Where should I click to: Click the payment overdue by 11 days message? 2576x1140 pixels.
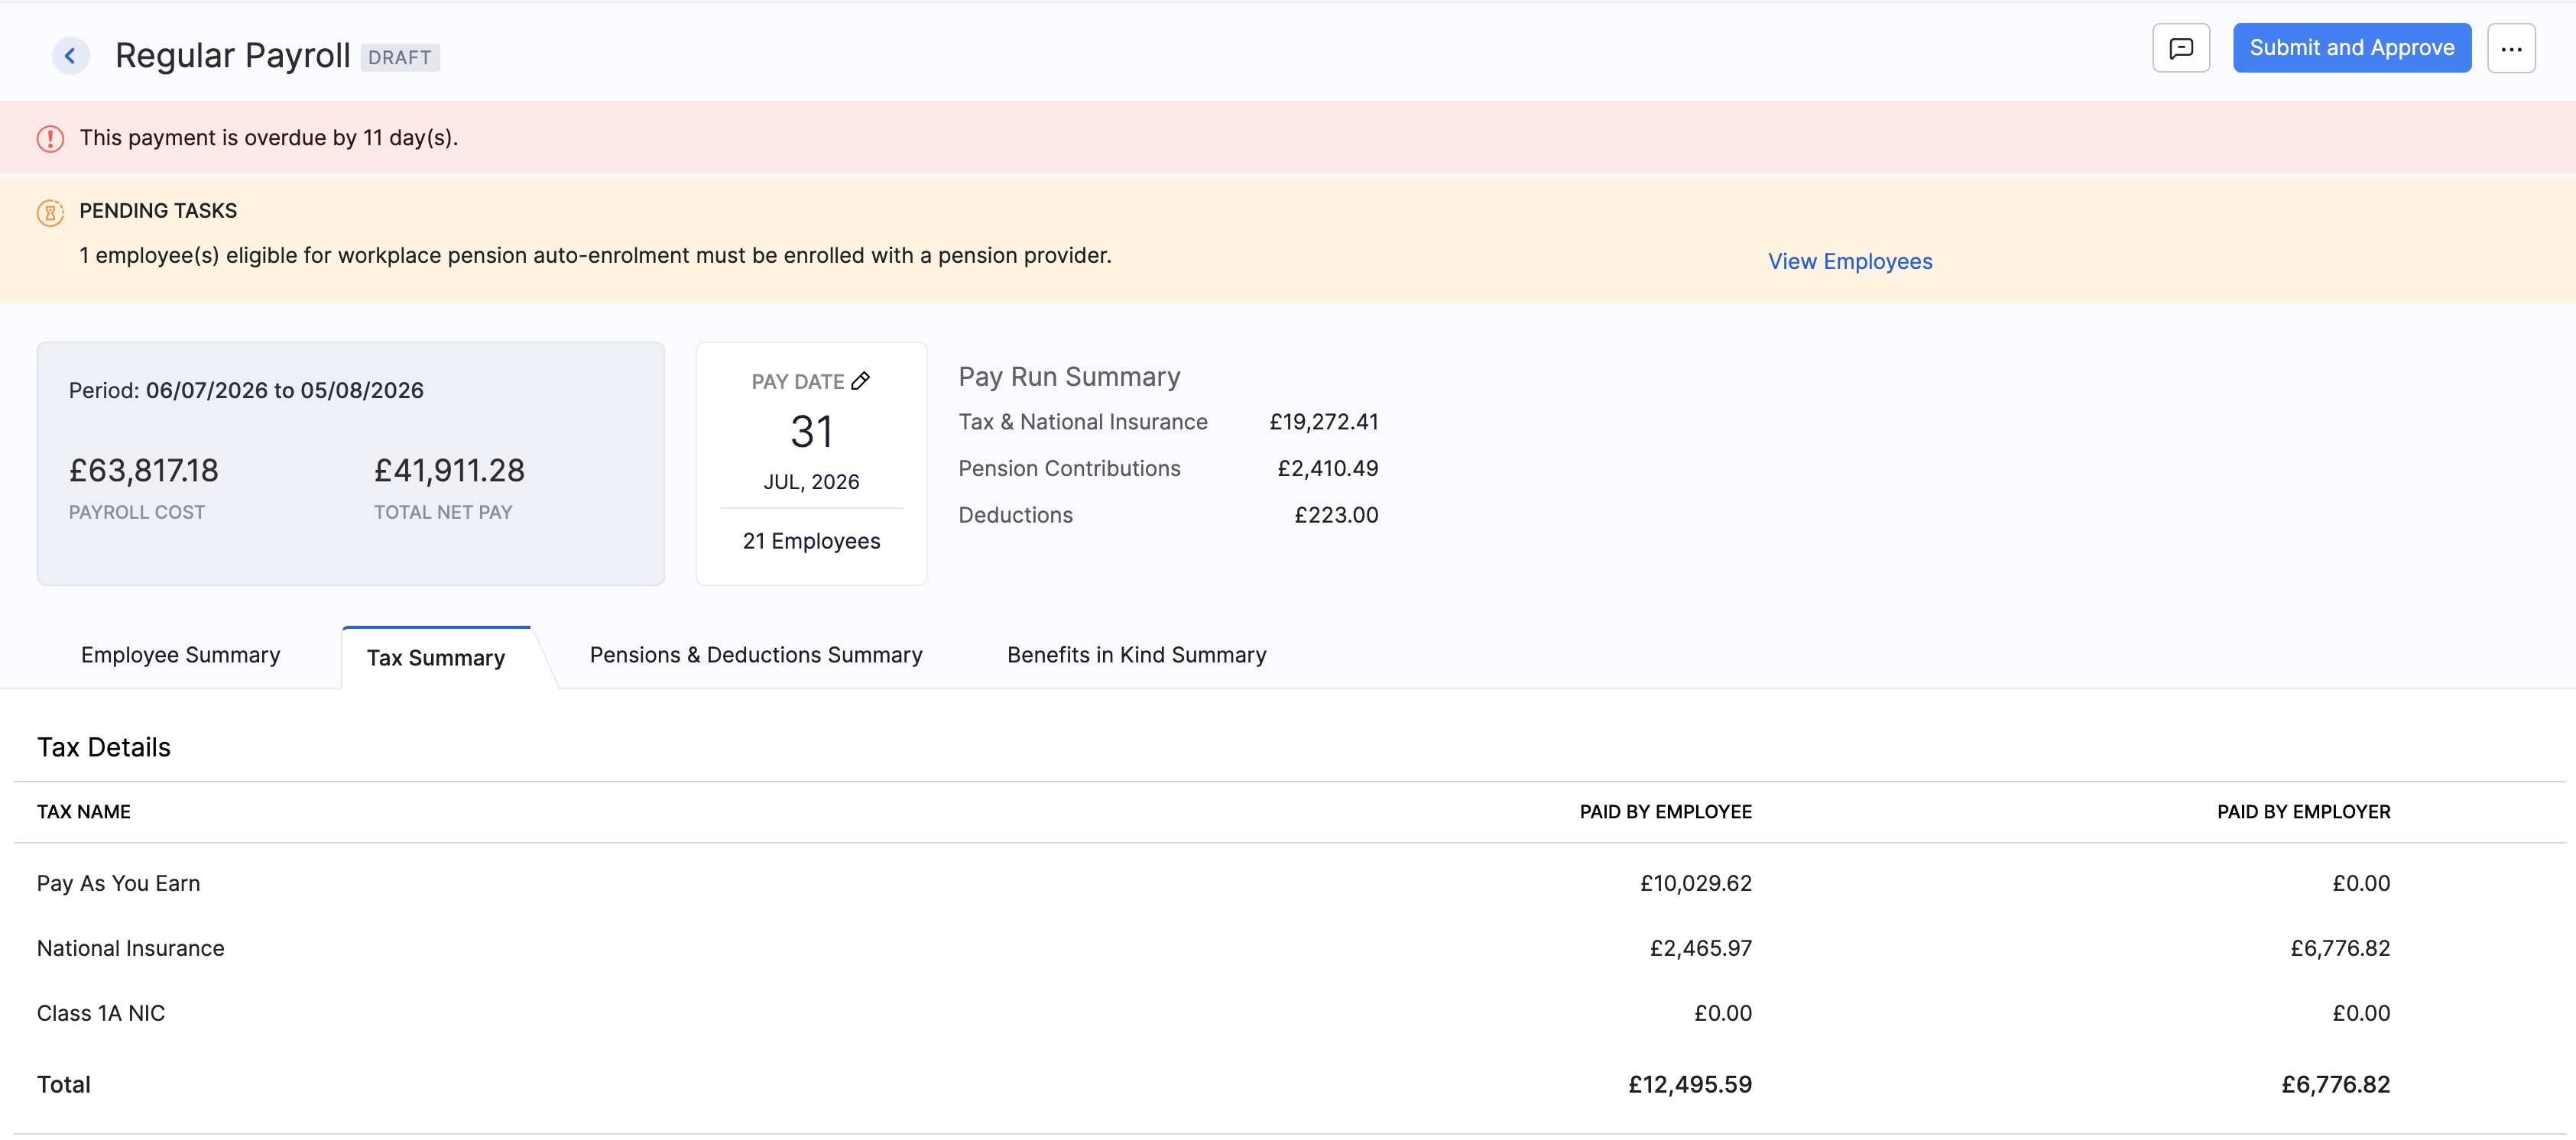[x=269, y=138]
